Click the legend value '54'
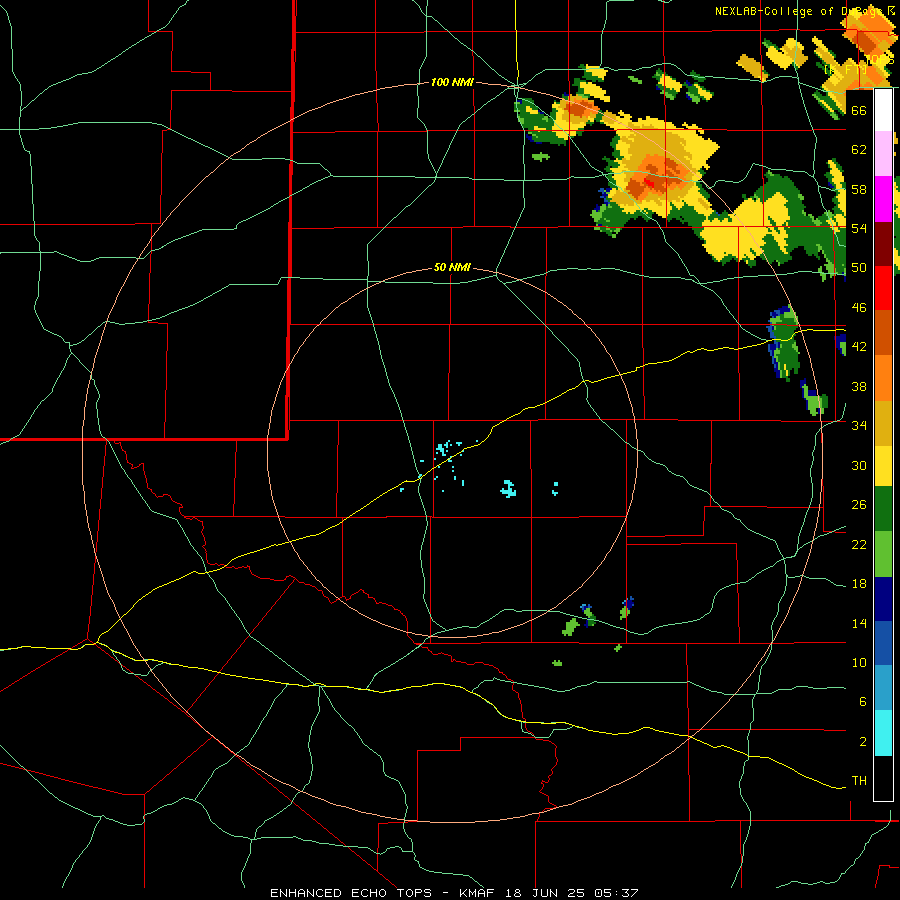Screen dimensions: 900x900 click(x=859, y=228)
